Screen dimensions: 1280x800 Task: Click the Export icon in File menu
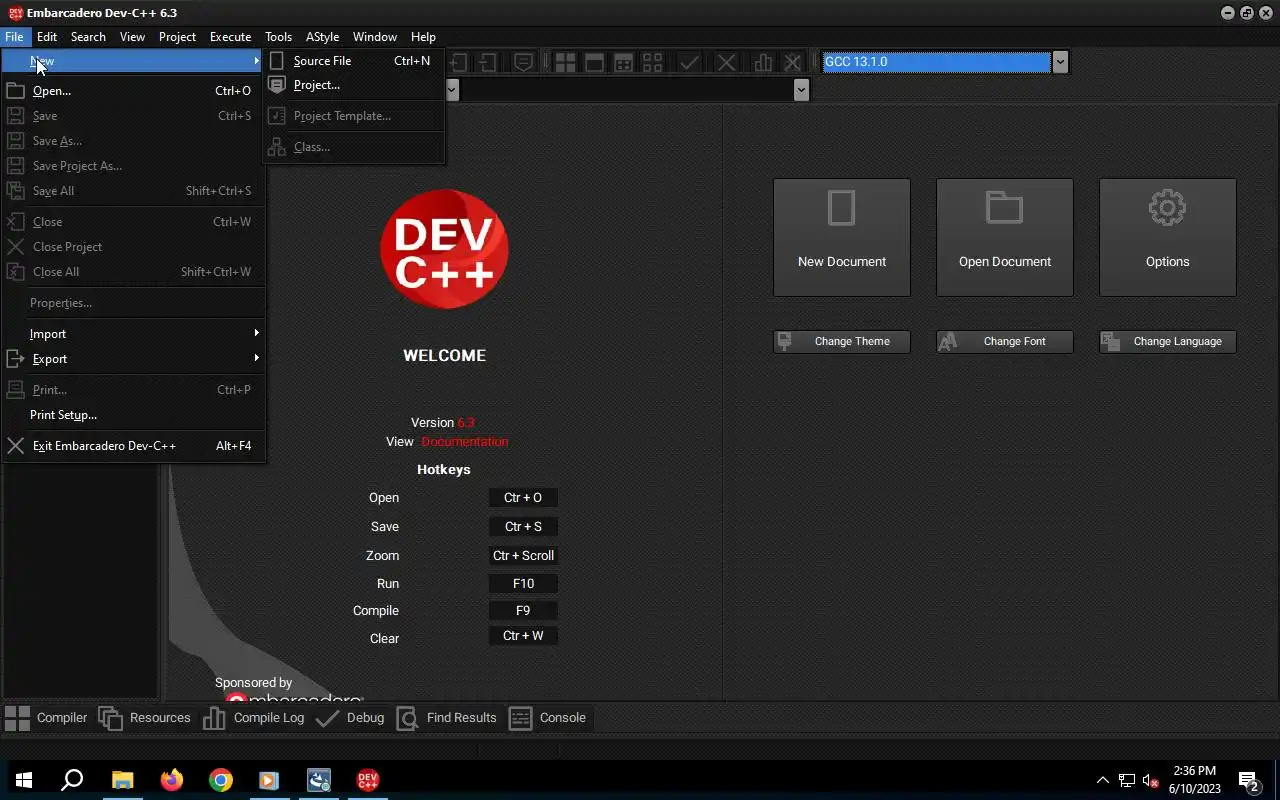point(15,359)
